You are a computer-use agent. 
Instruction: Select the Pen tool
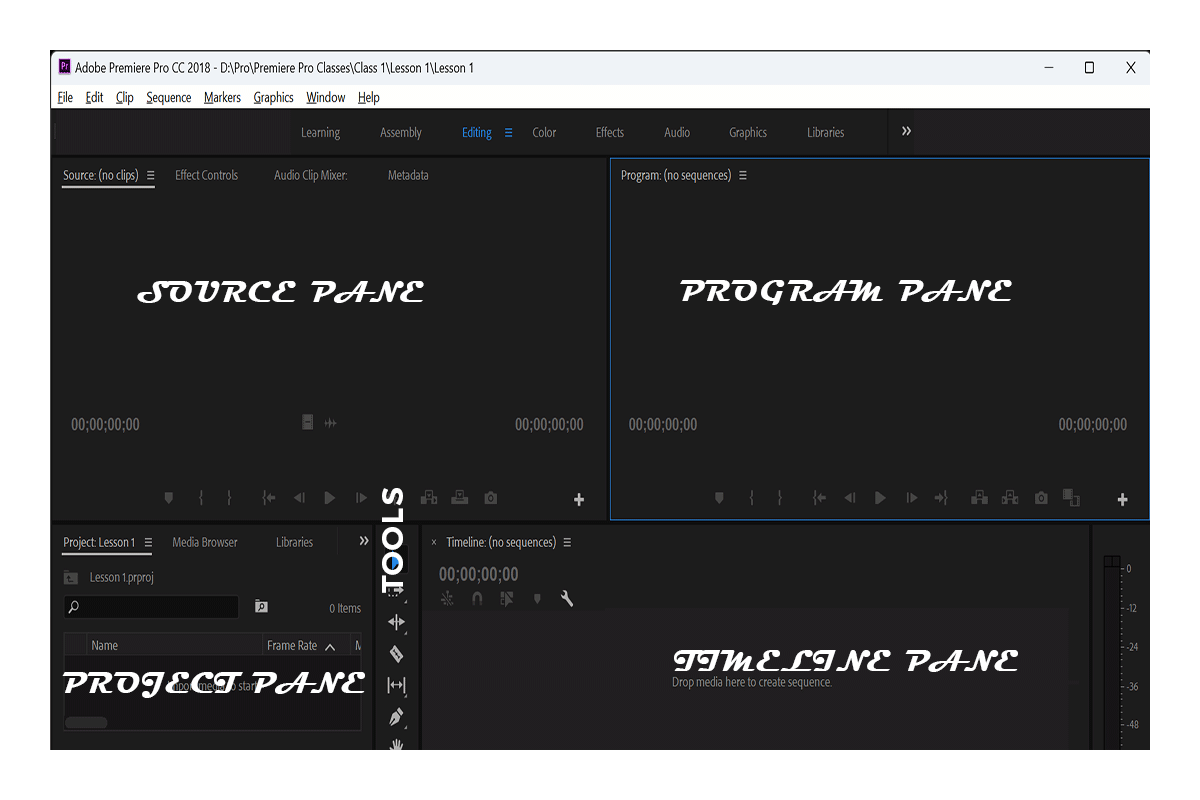pyautogui.click(x=396, y=717)
